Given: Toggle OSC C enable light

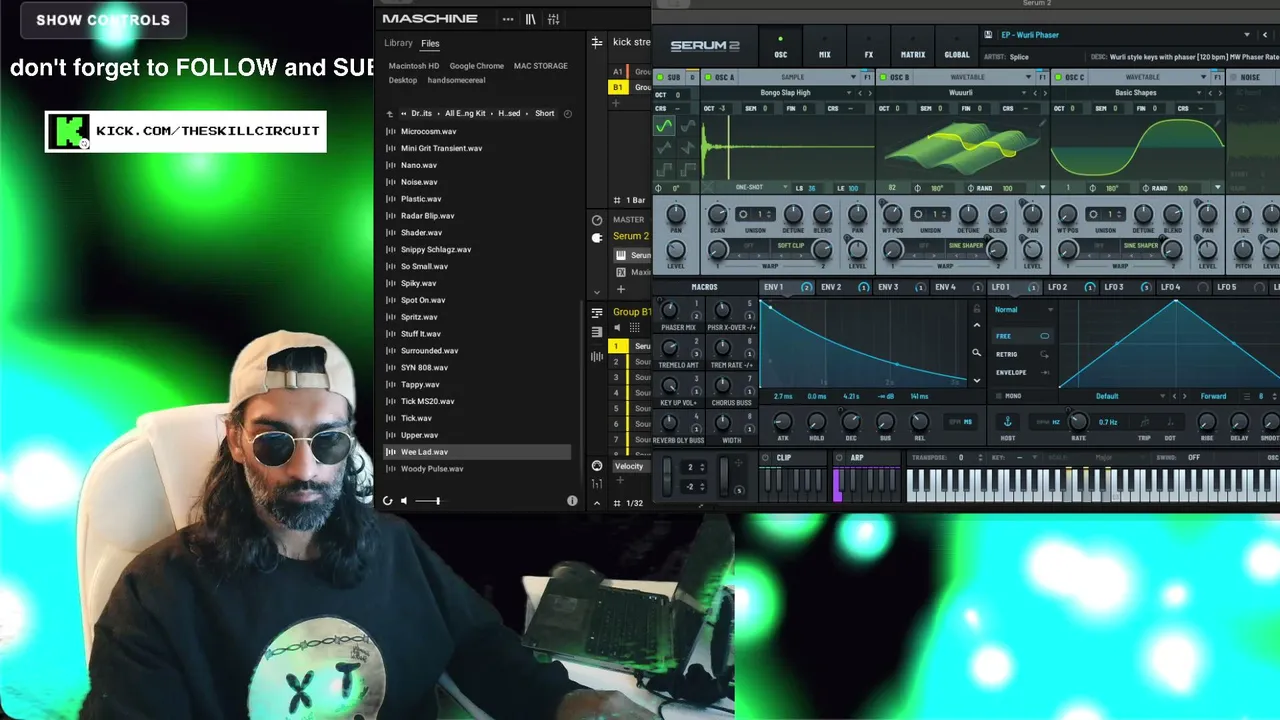Looking at the screenshot, I should pyautogui.click(x=1057, y=77).
